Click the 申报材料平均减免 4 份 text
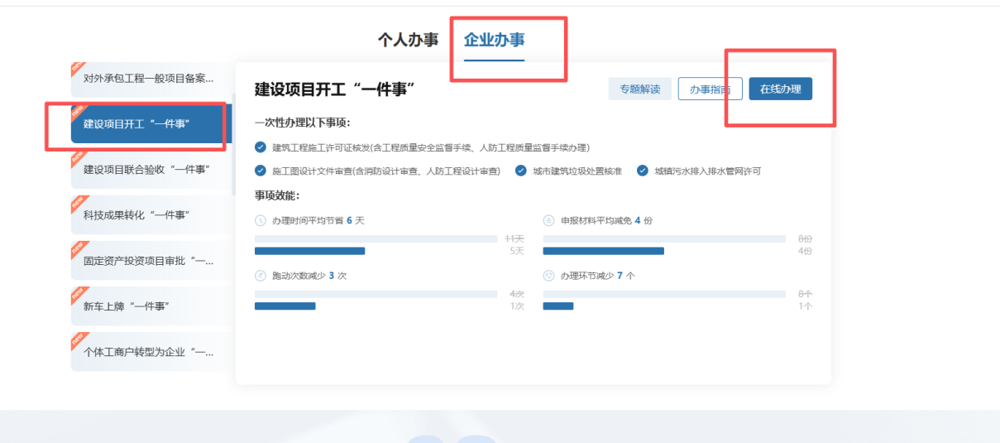1000x443 pixels. point(607,221)
